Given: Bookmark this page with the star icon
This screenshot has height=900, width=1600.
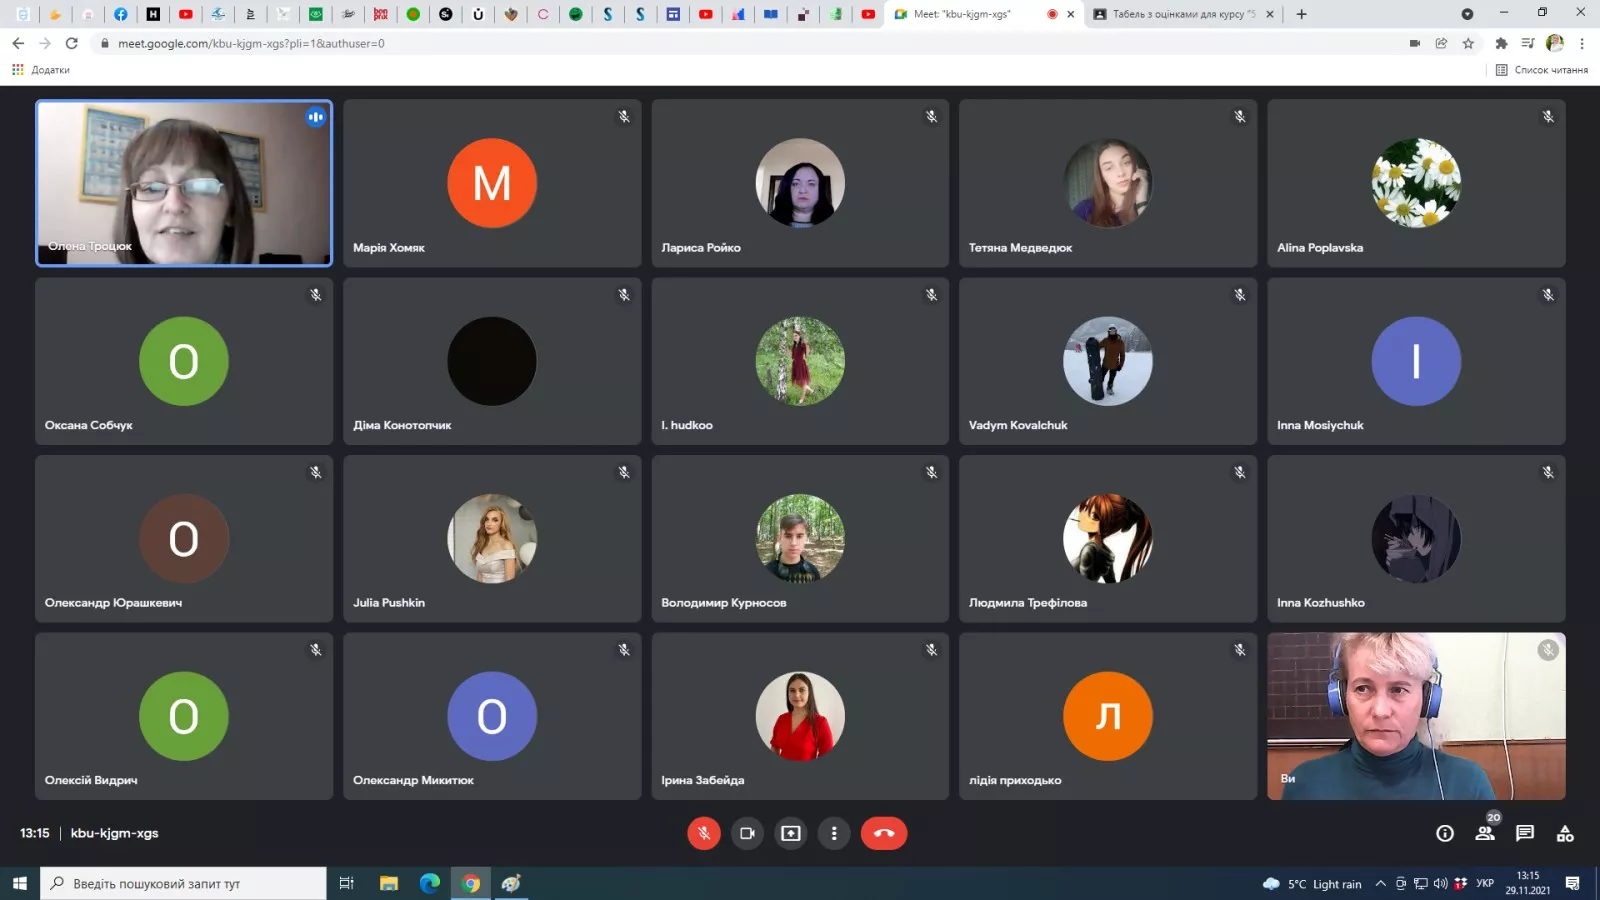Looking at the screenshot, I should 1468,43.
